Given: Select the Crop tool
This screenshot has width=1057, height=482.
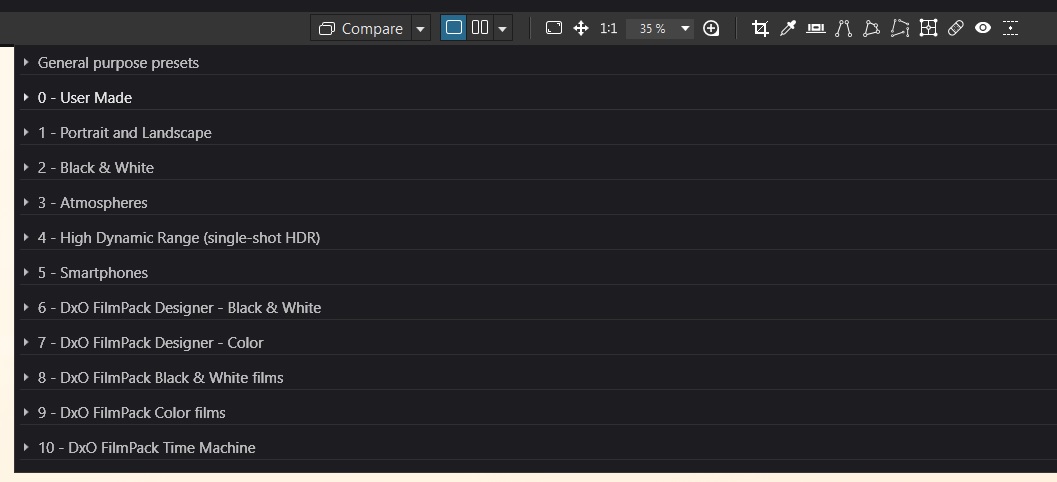Looking at the screenshot, I should pos(760,28).
